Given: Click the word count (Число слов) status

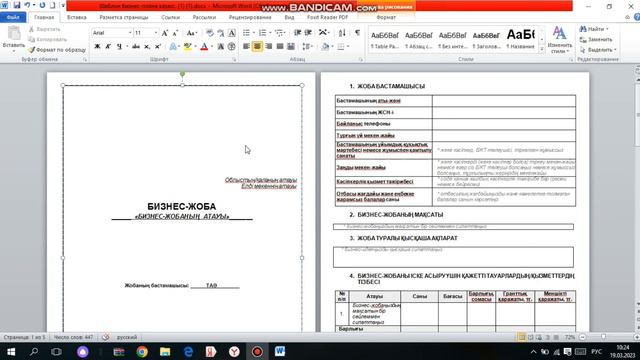Looking at the screenshot, I should pyautogui.click(x=73, y=337).
